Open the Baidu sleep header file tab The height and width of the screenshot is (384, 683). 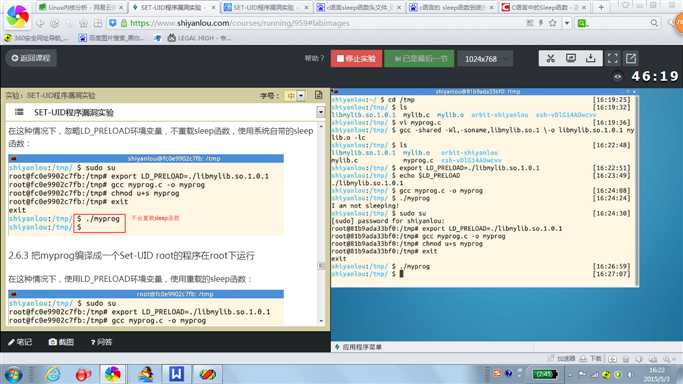pos(358,7)
